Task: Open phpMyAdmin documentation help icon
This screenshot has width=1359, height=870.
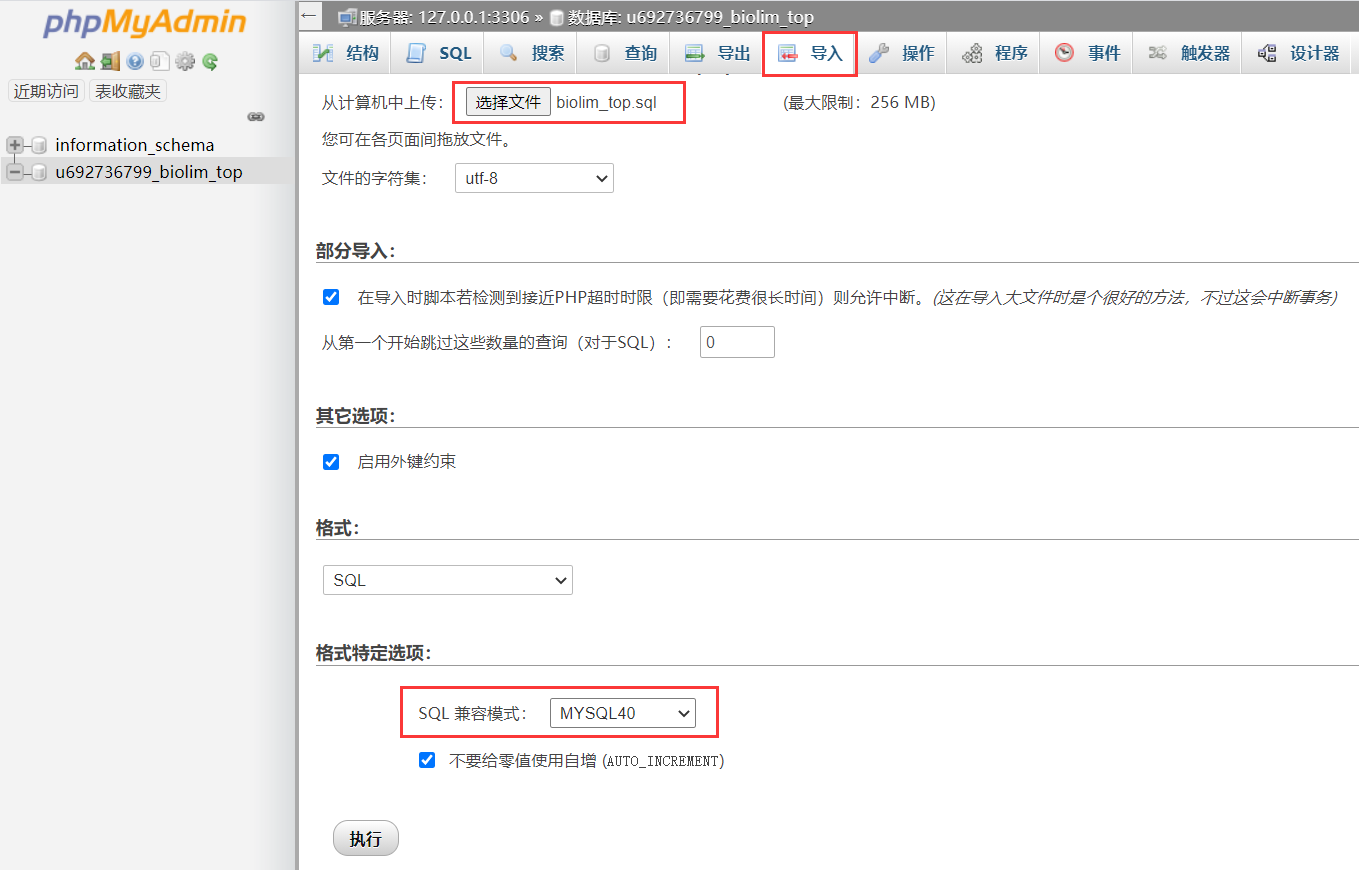Action: [135, 61]
